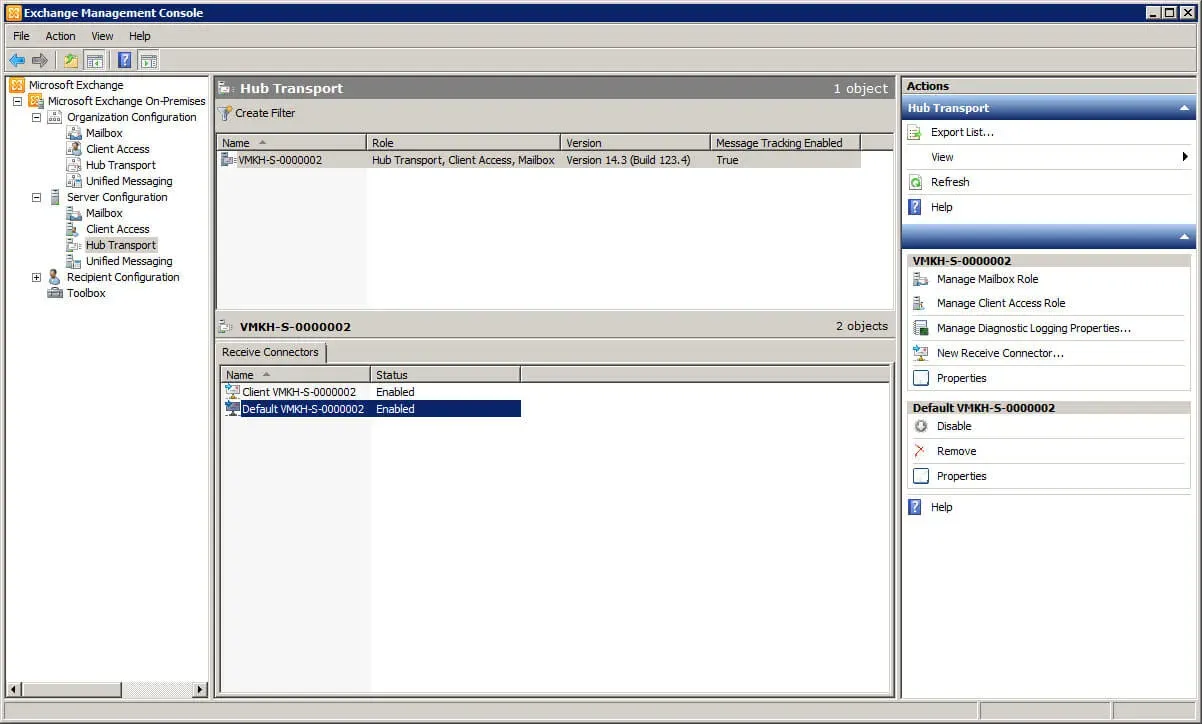1202x724 pixels.
Task: Click the Recipient Configuration icon
Action: pos(55,277)
